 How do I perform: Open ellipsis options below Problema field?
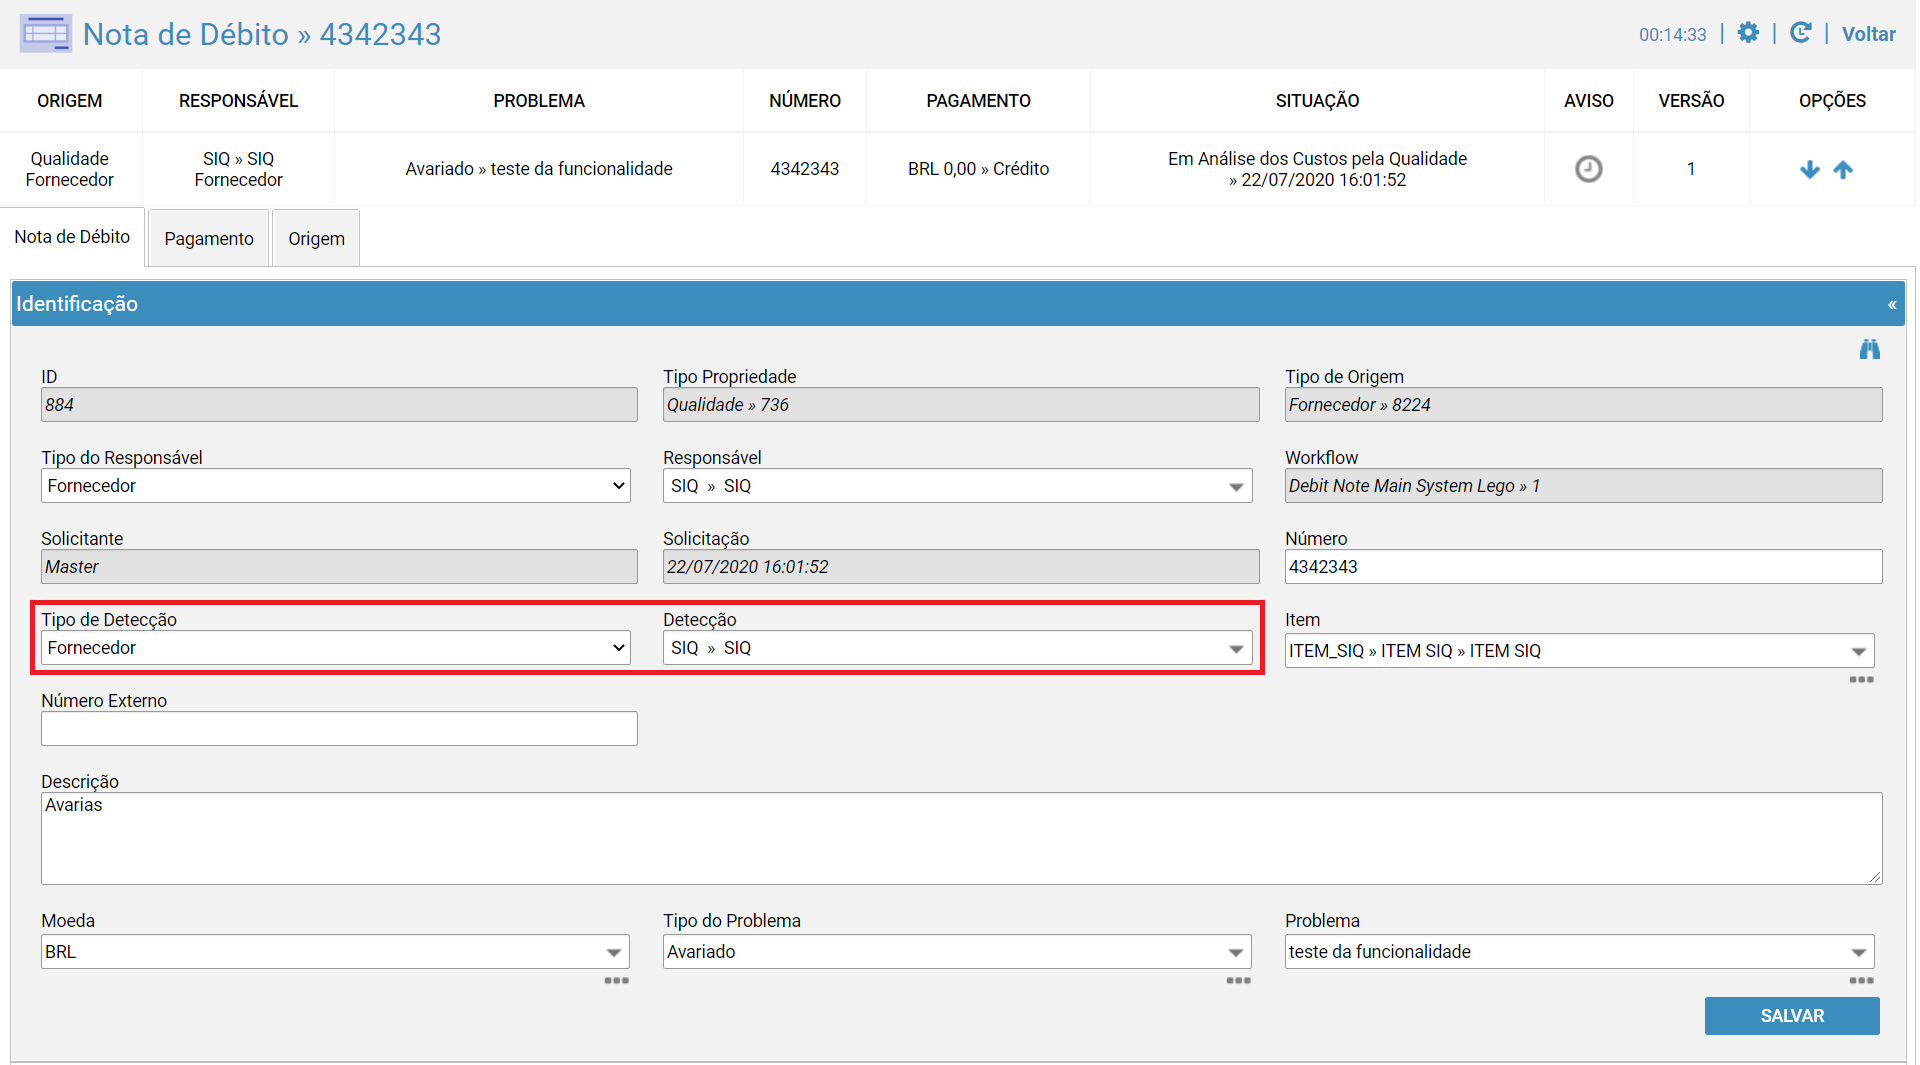tap(1861, 981)
